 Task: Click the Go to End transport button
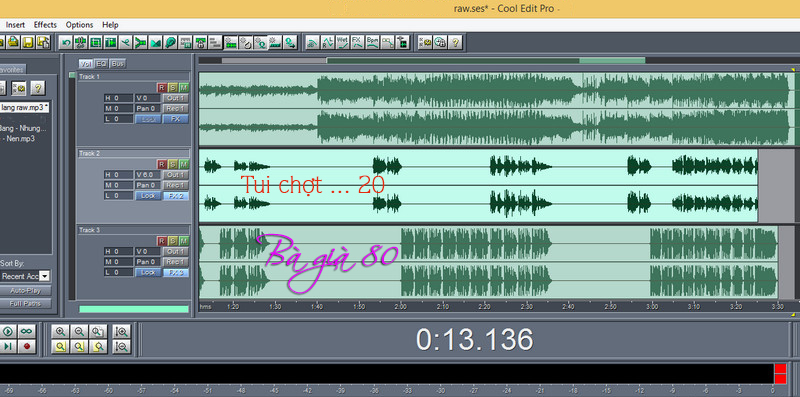tap(8, 347)
